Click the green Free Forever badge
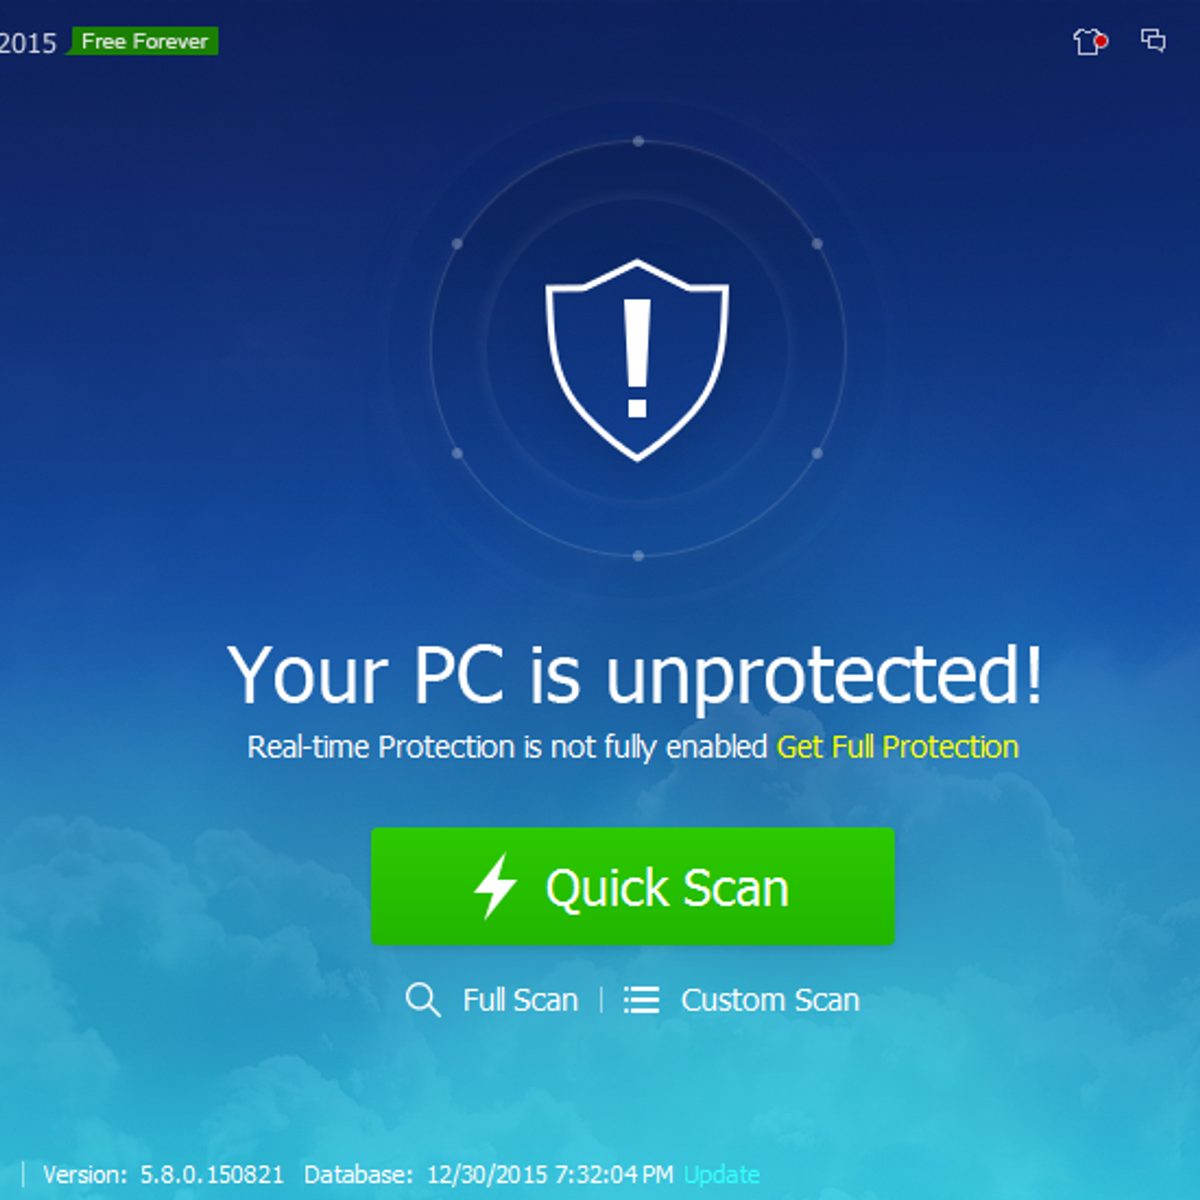The image size is (1200, 1200). [x=144, y=41]
